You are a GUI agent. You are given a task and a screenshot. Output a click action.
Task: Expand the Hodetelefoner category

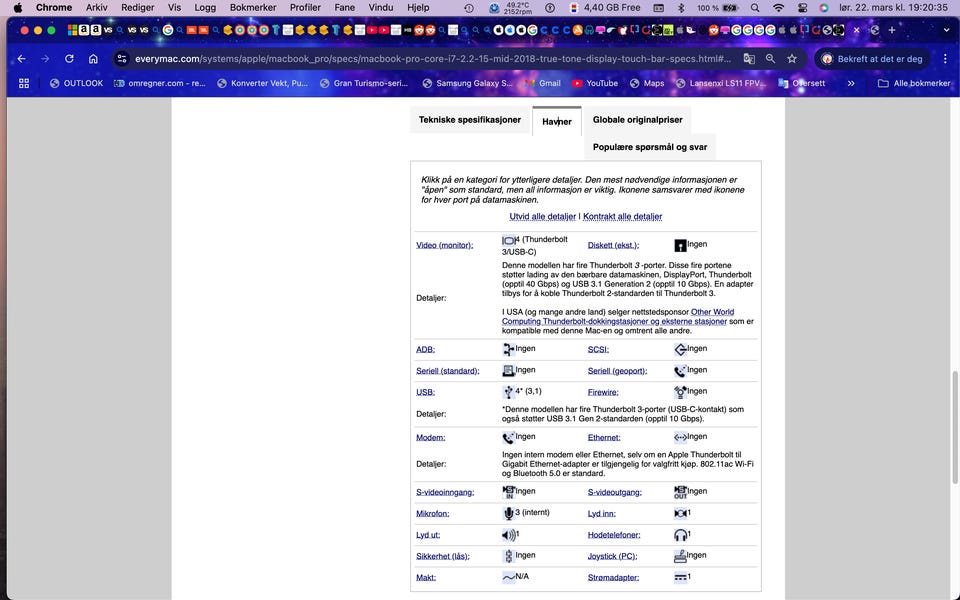614,535
